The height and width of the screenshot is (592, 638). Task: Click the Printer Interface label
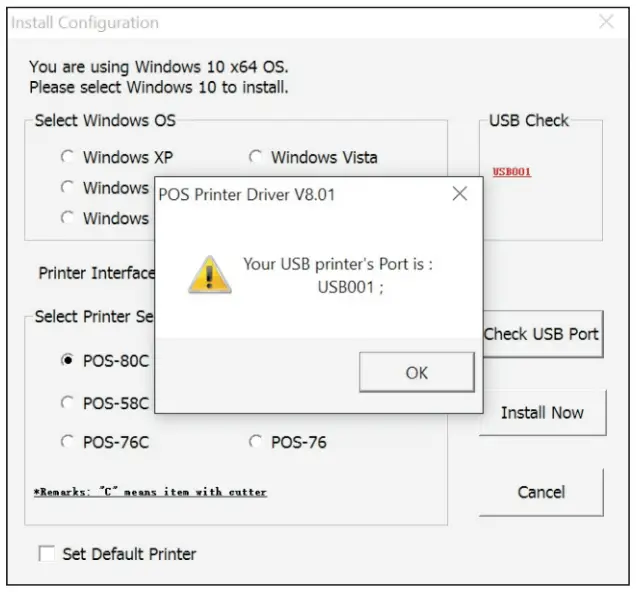(97, 273)
